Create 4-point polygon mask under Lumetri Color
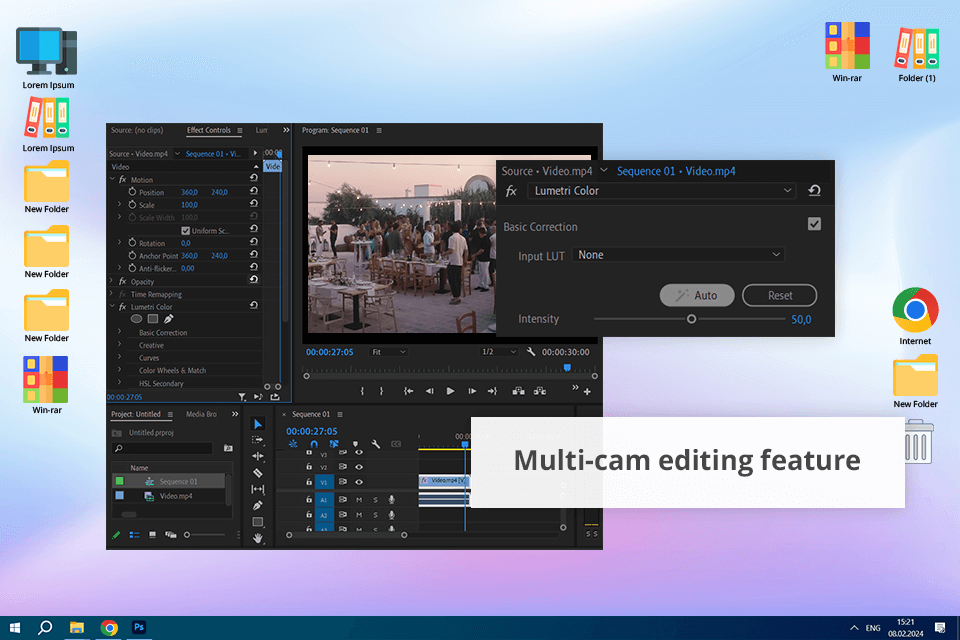This screenshot has width=960, height=640. 153,318
